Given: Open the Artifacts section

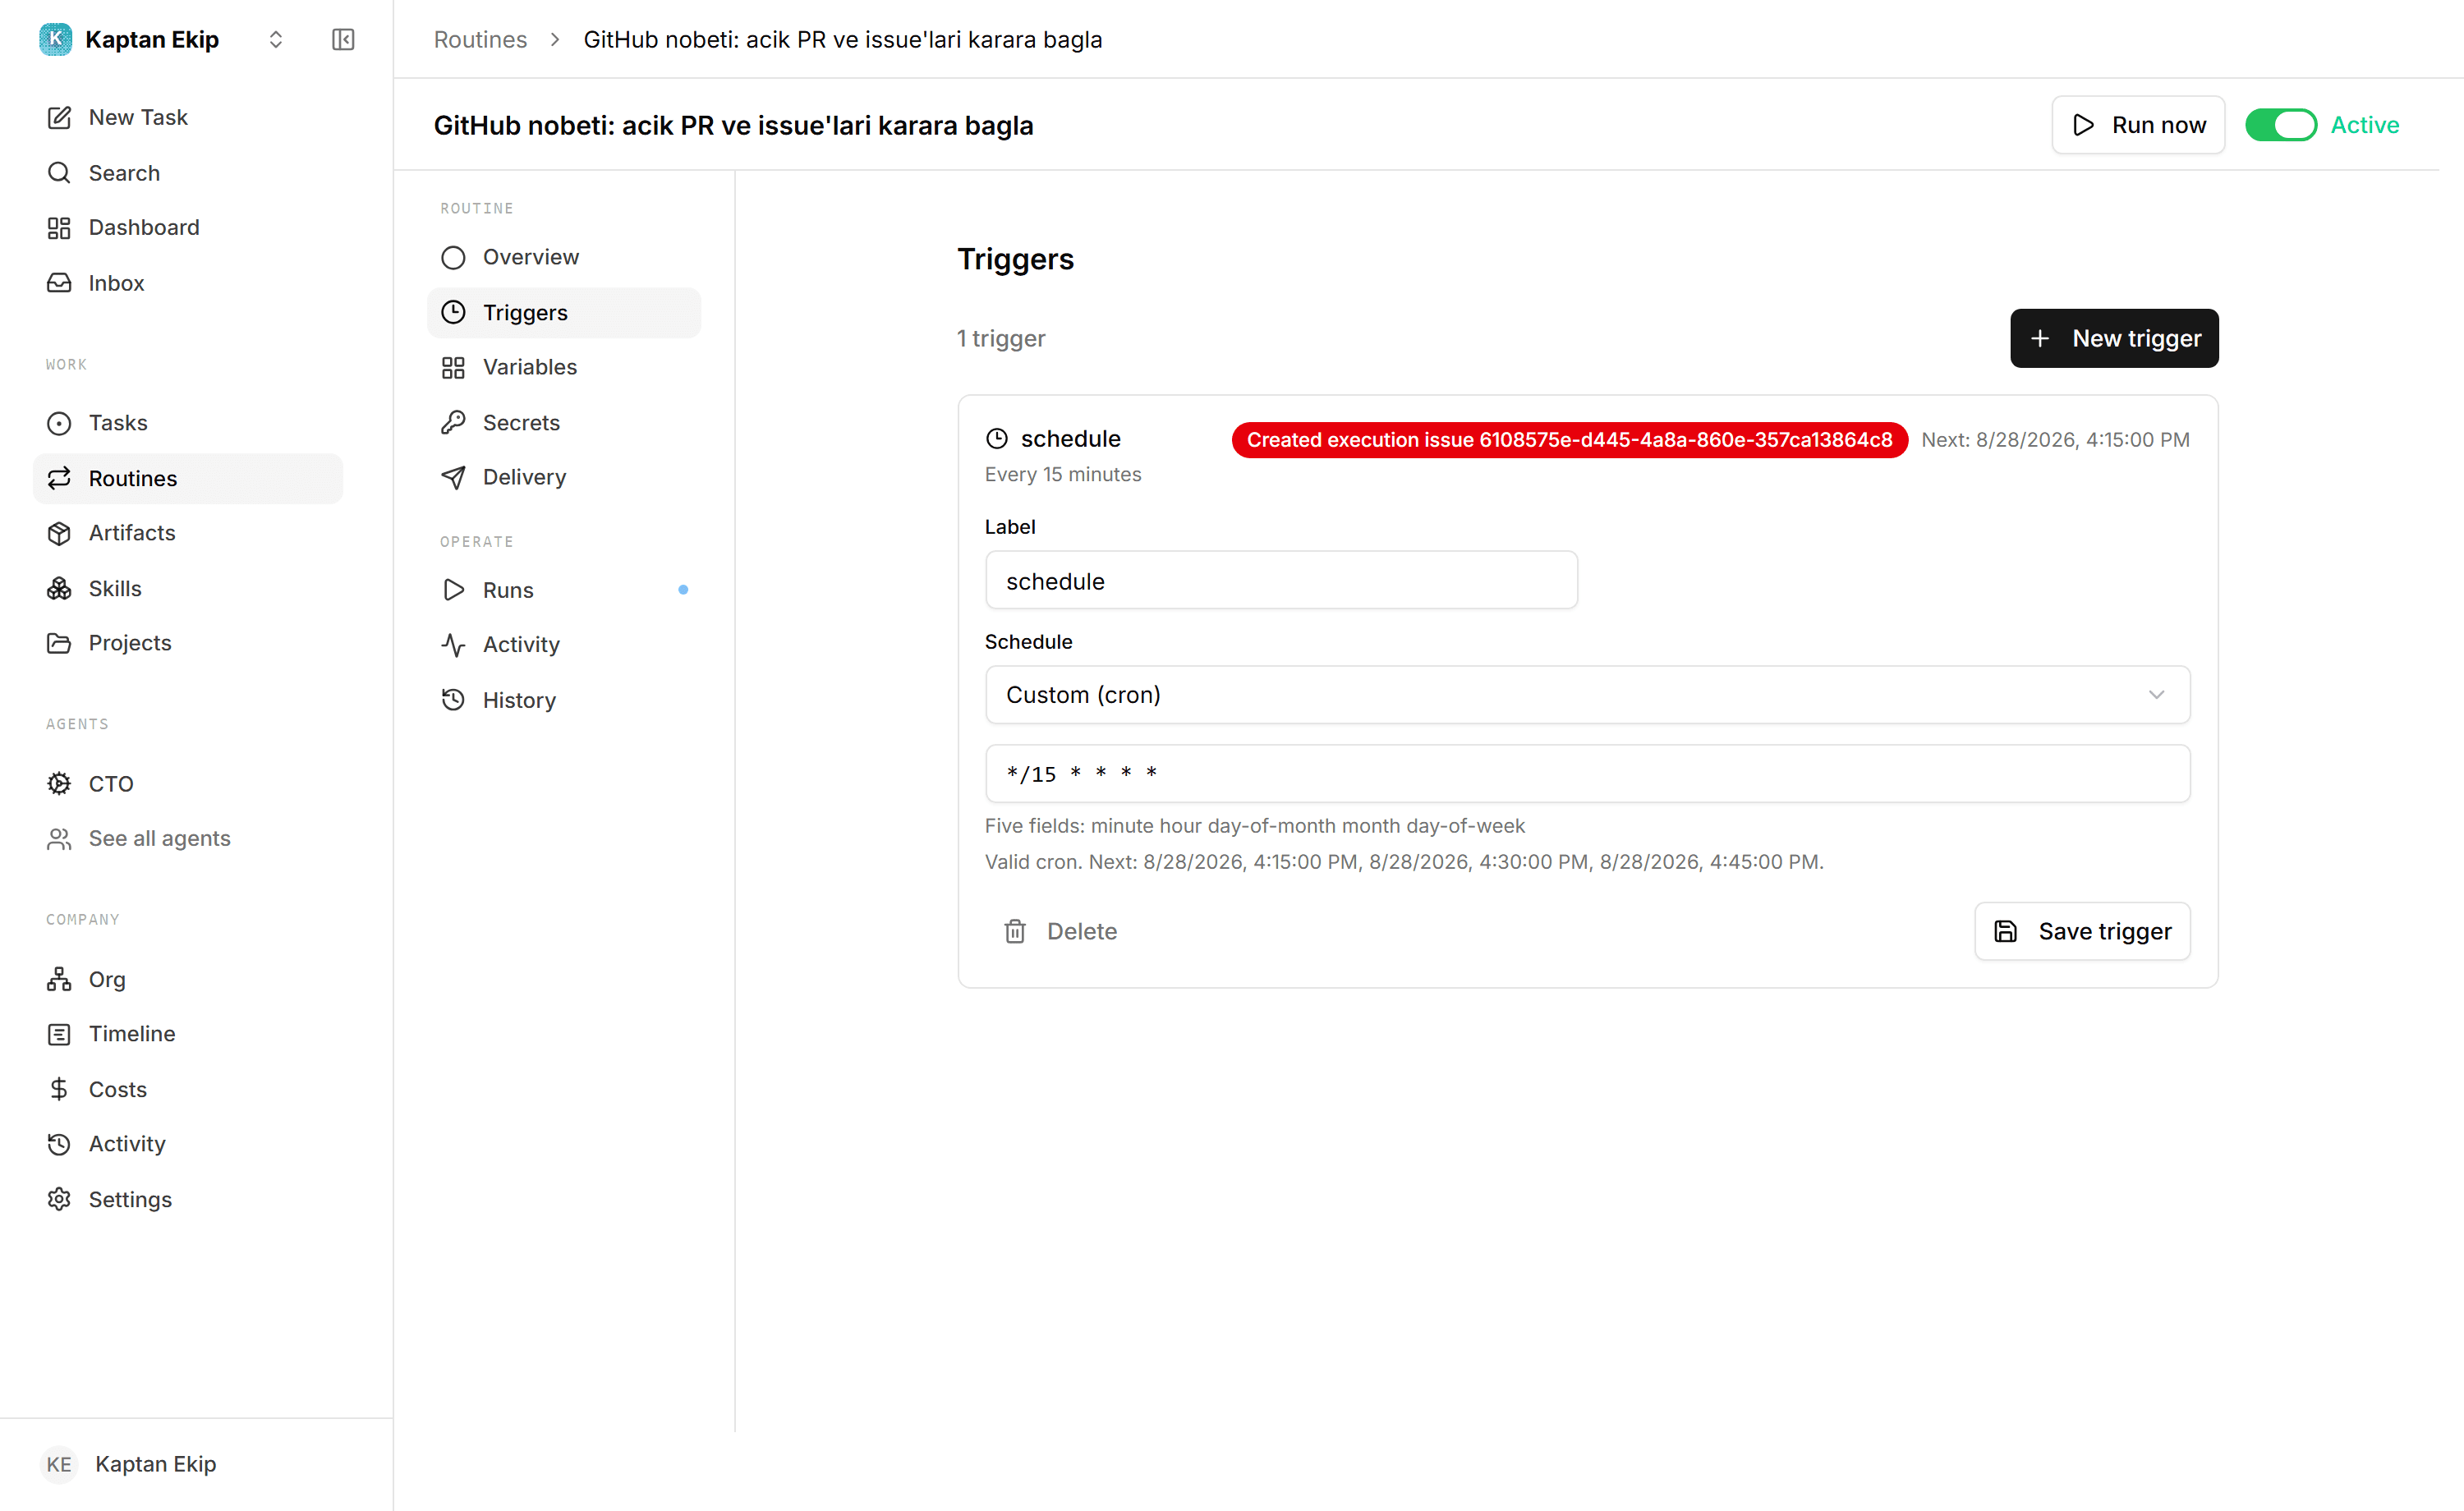Looking at the screenshot, I should (x=187, y=533).
